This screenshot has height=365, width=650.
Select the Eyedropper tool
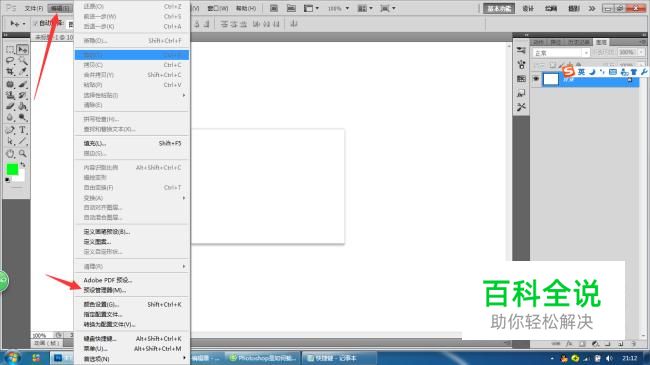(22, 72)
